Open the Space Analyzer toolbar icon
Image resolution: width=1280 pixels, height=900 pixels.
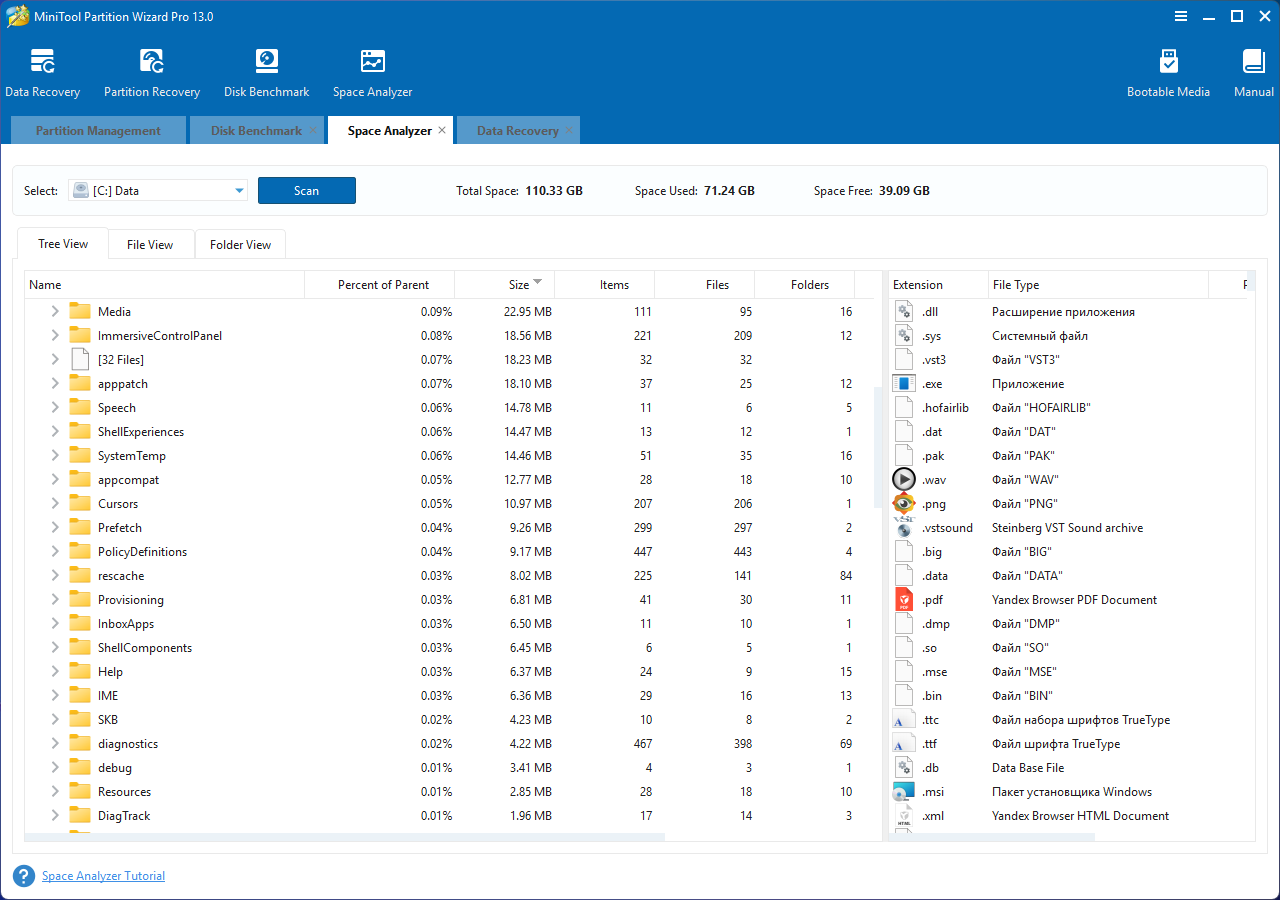[x=373, y=62]
